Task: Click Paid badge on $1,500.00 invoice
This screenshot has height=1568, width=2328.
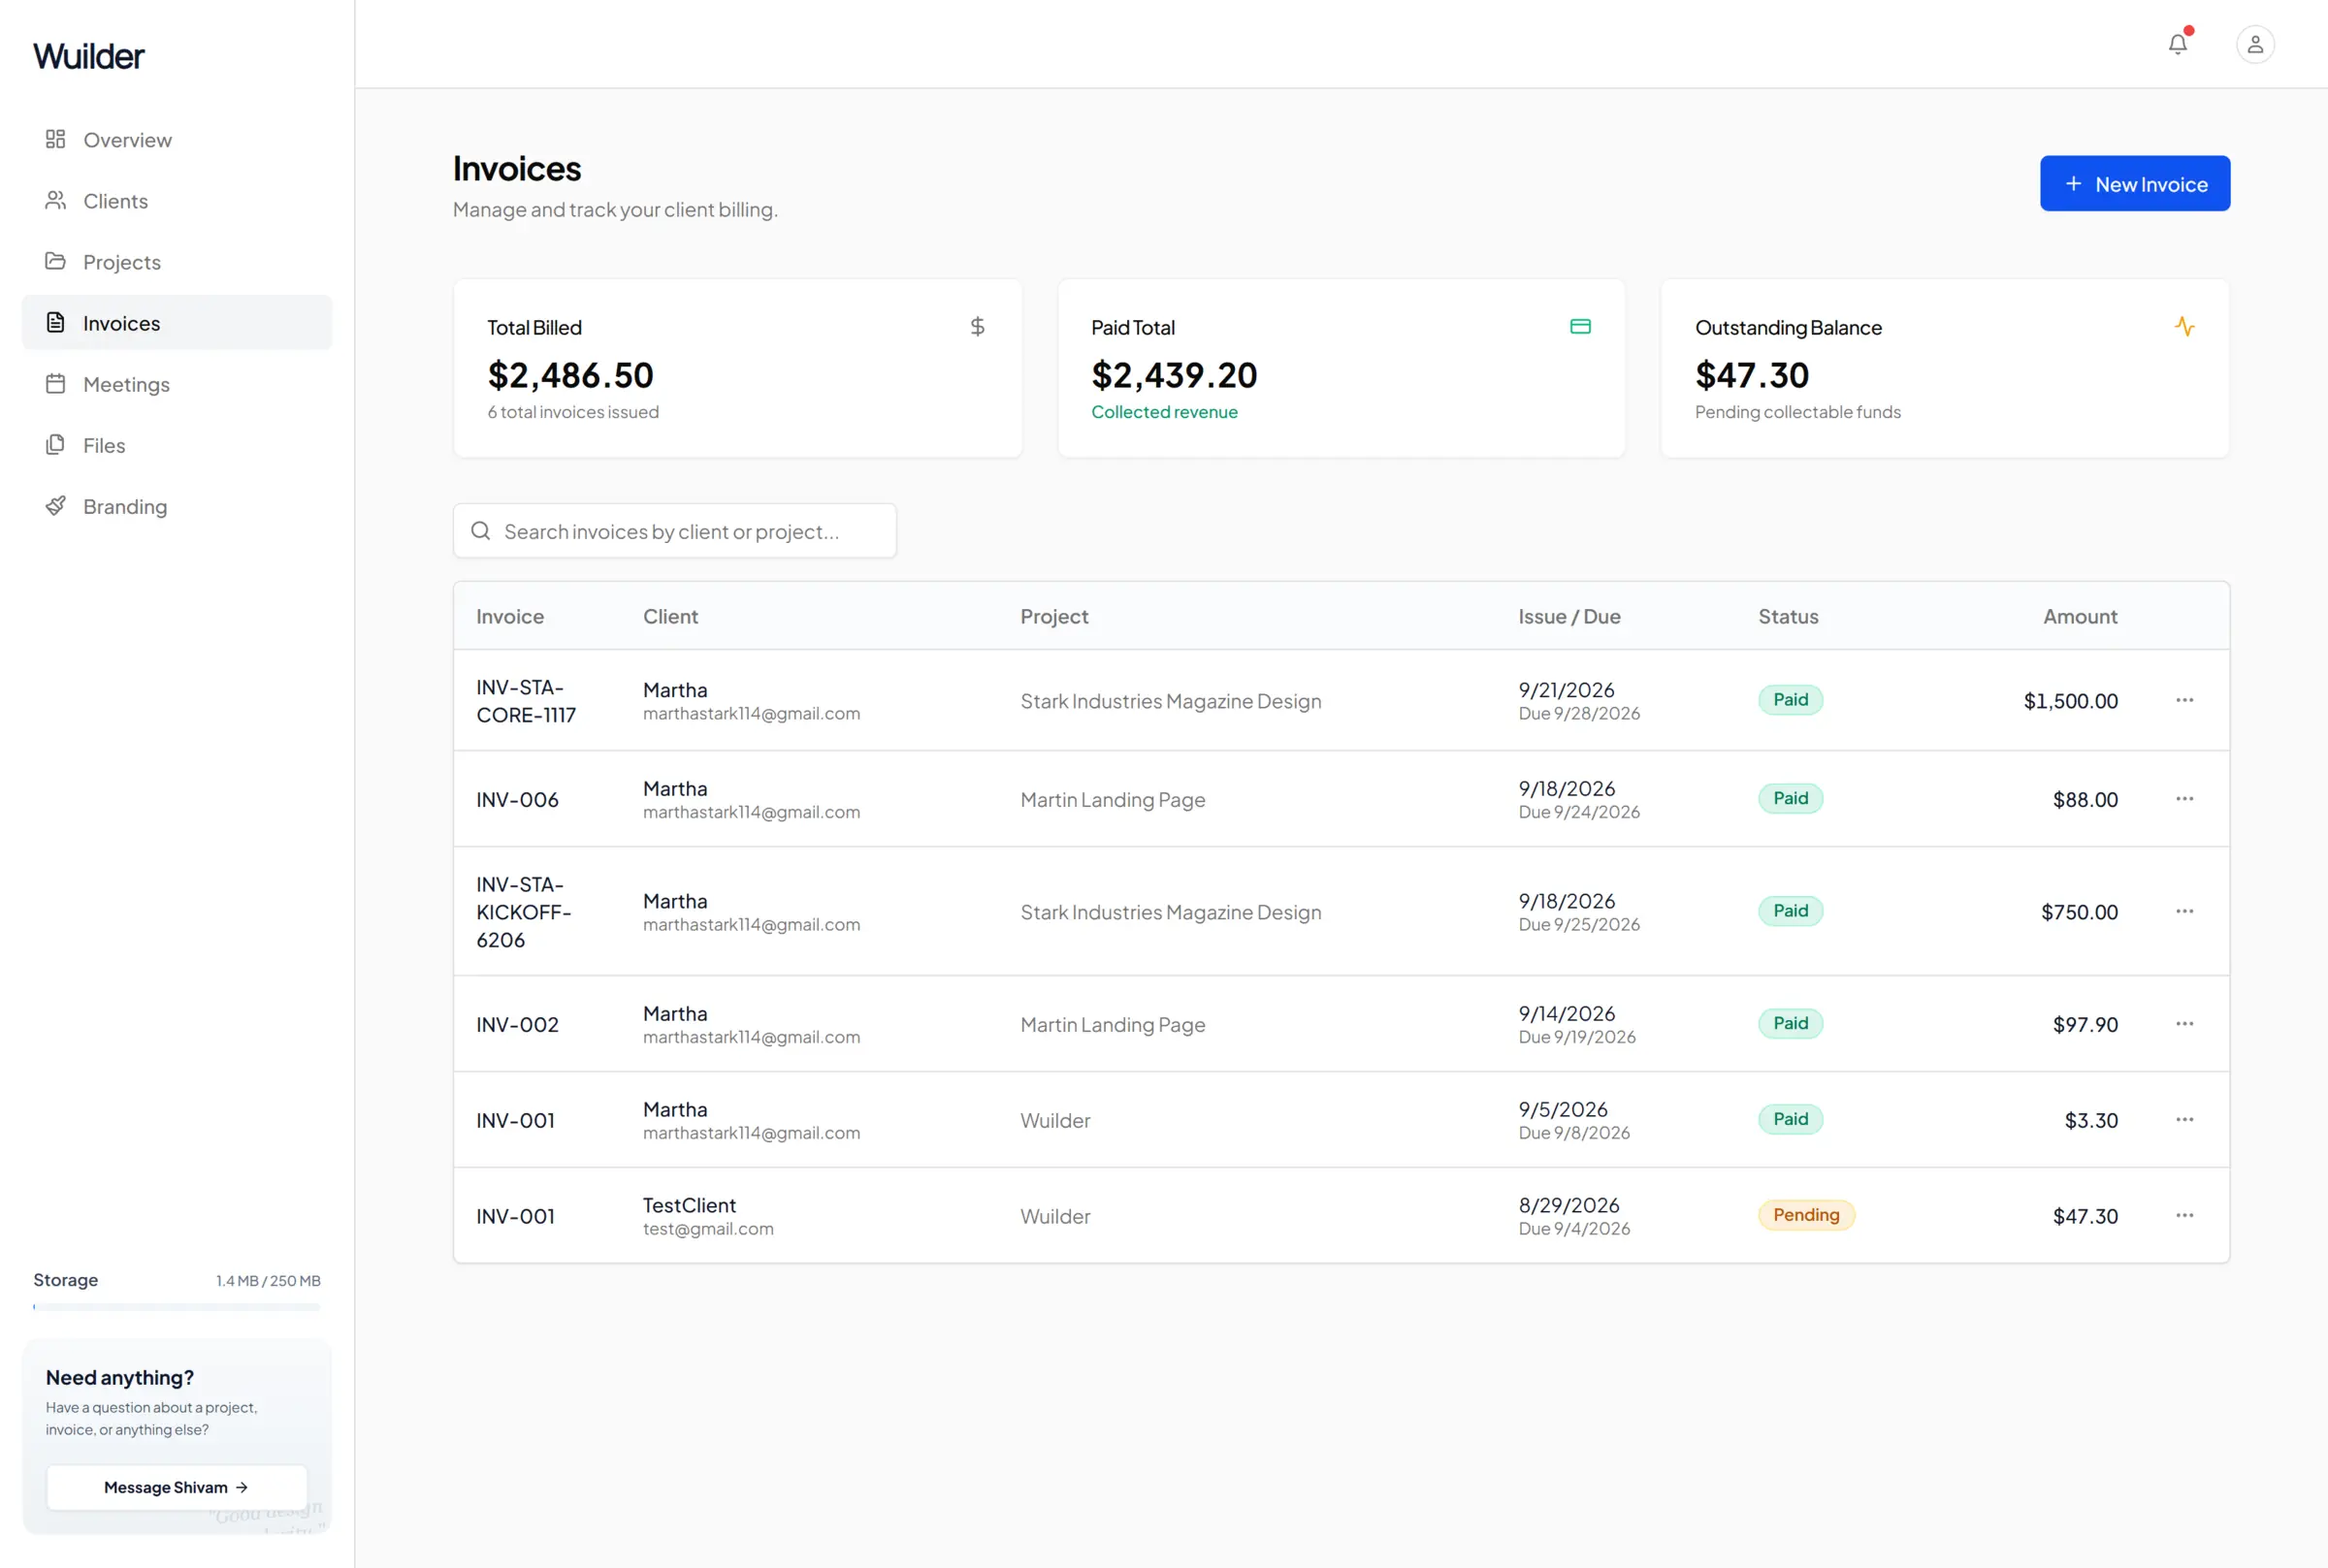Action: click(1790, 700)
